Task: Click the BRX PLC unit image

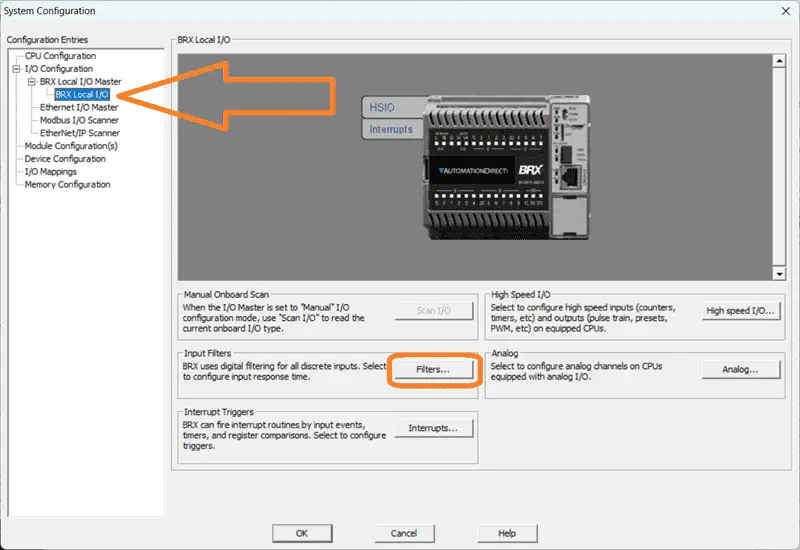Action: pos(506,167)
